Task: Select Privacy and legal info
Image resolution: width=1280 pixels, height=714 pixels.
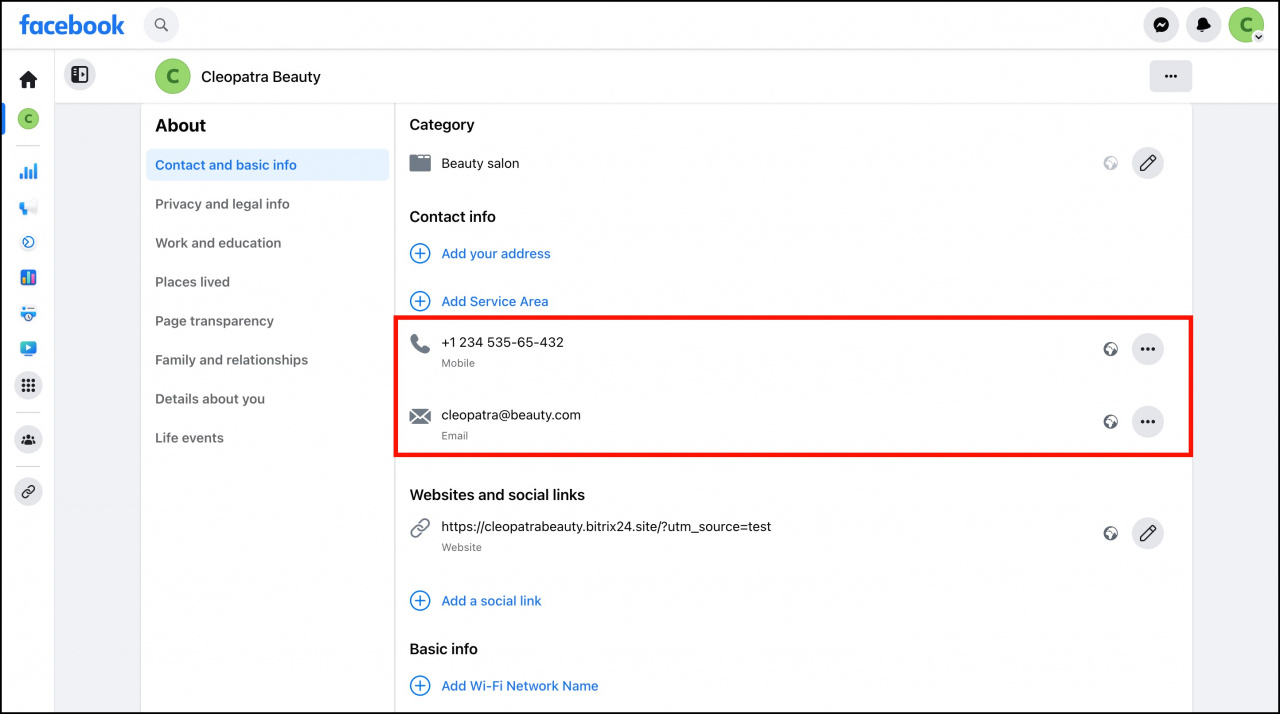Action: click(222, 204)
